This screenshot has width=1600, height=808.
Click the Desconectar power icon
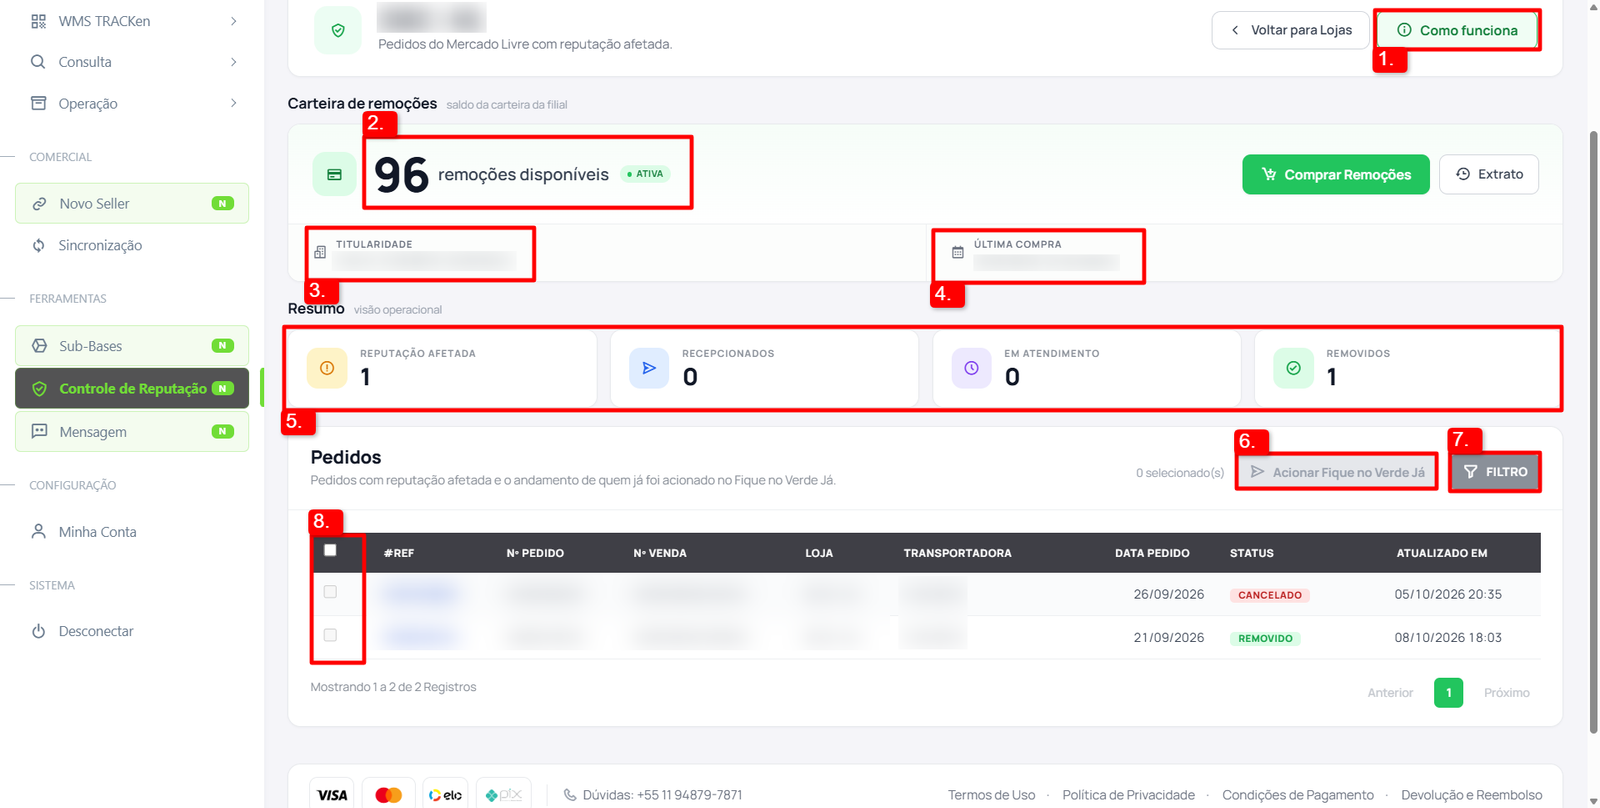point(38,631)
